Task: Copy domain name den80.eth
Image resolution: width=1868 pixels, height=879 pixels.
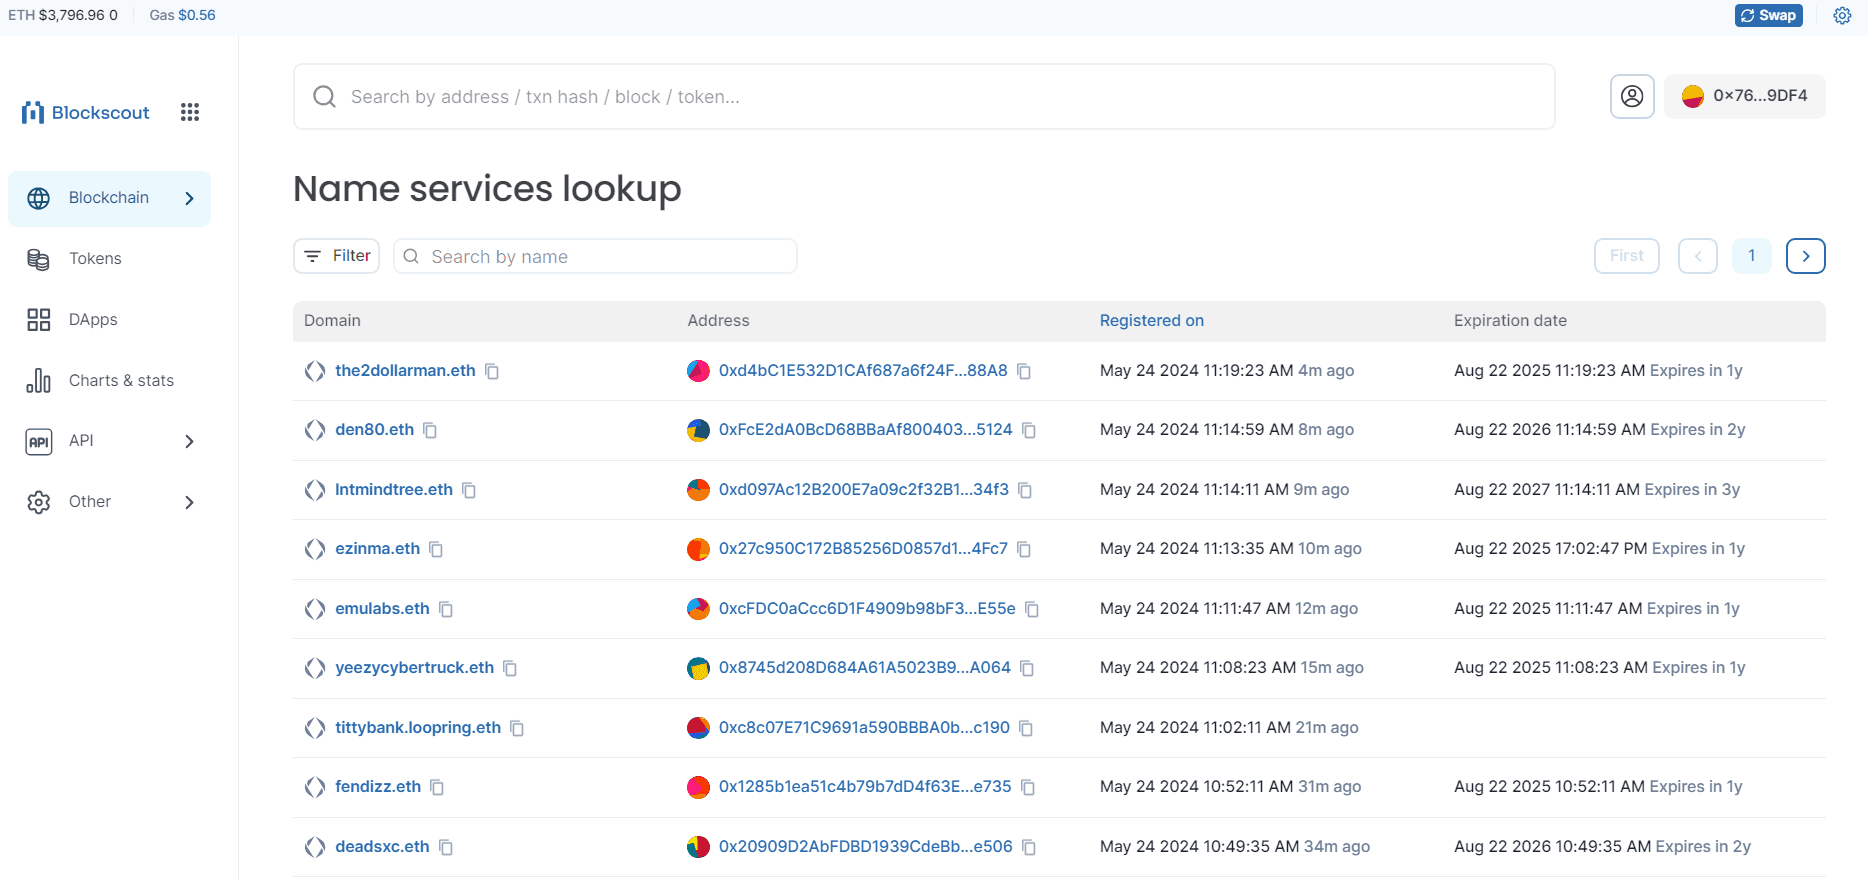Action: pyautogui.click(x=430, y=430)
